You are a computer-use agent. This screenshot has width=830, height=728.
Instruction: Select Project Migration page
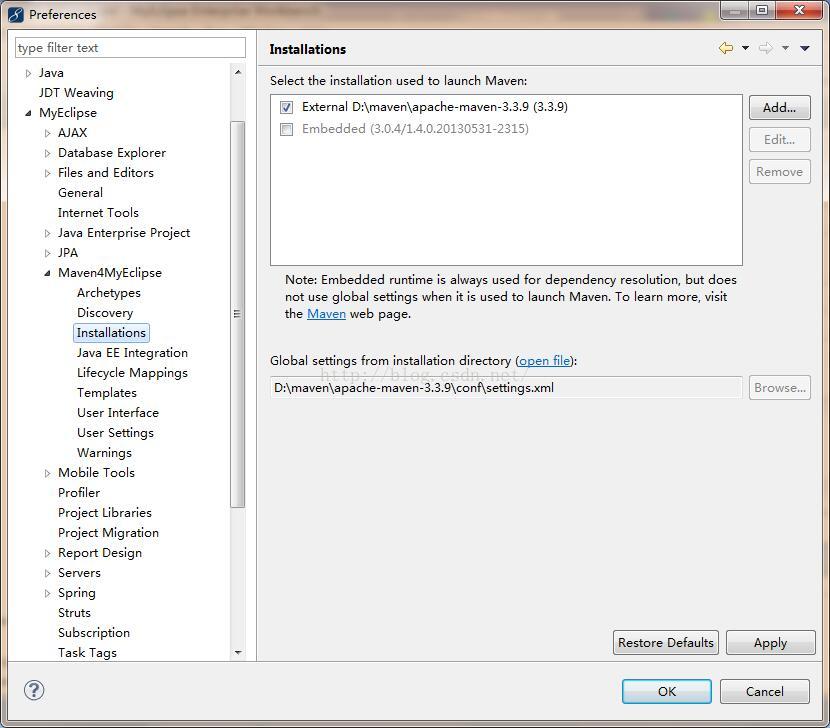109,533
